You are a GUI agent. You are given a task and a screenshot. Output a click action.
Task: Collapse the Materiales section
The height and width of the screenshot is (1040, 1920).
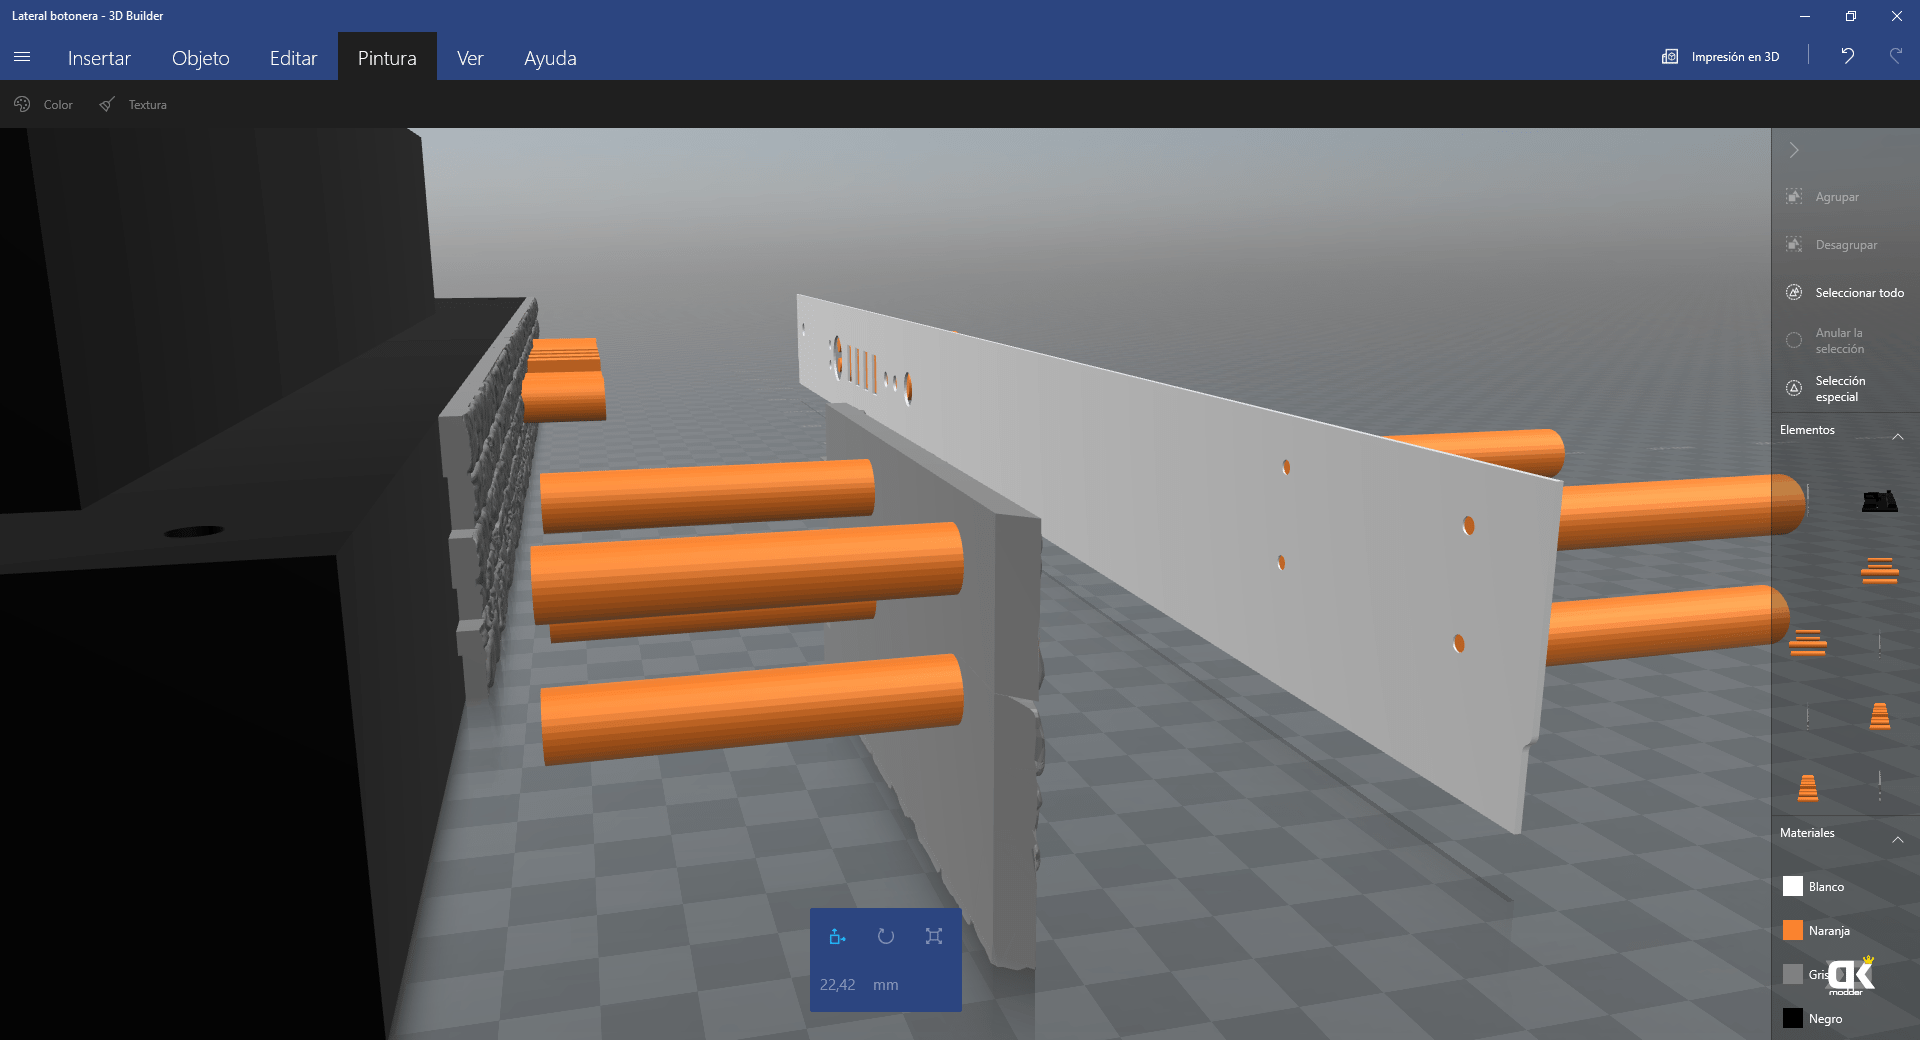(1897, 839)
